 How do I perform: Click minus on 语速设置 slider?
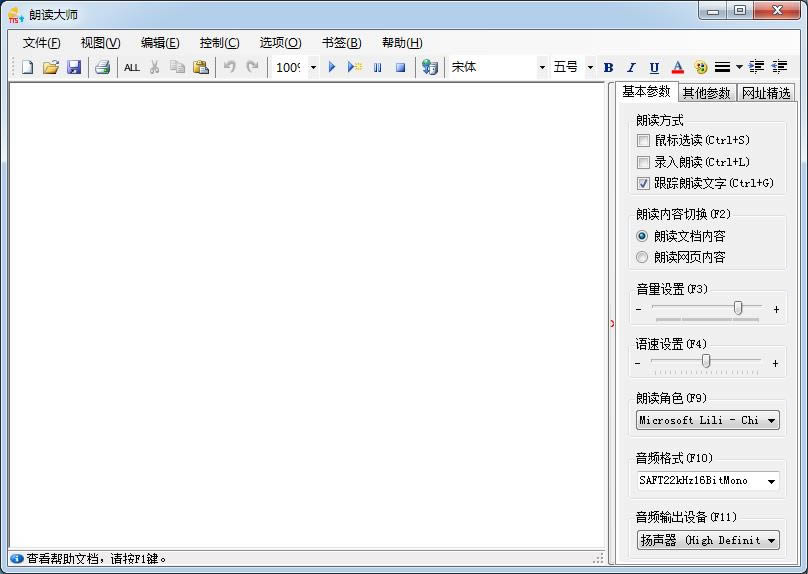click(638, 363)
